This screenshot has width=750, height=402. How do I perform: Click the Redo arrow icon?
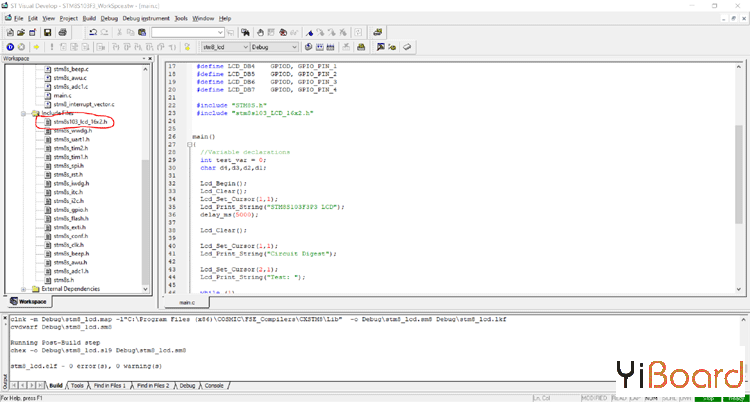pyautogui.click(x=104, y=33)
